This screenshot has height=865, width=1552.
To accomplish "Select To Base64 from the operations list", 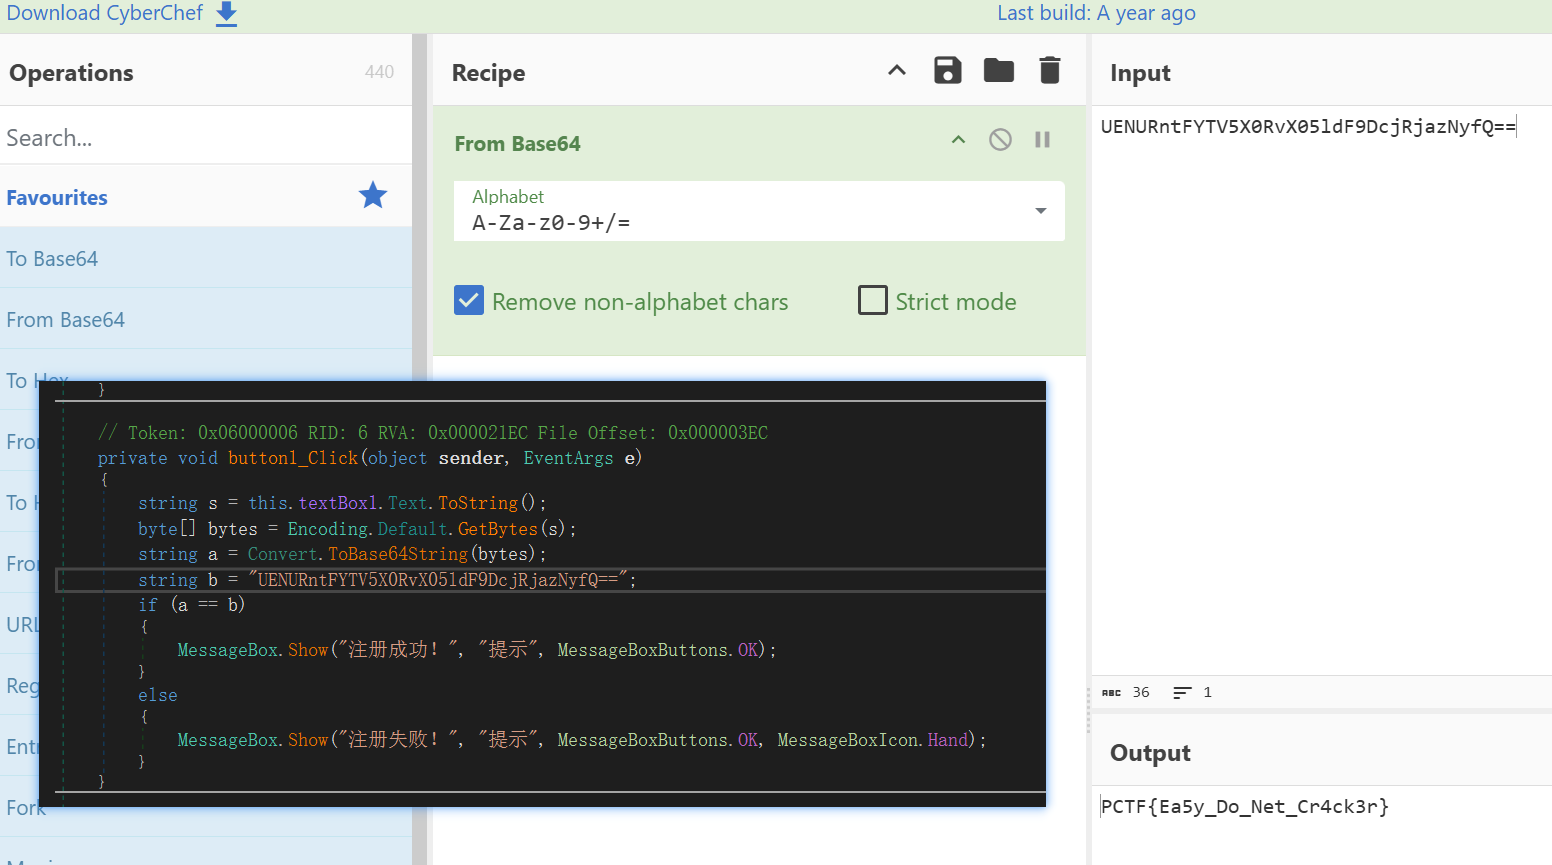I will pos(53,259).
